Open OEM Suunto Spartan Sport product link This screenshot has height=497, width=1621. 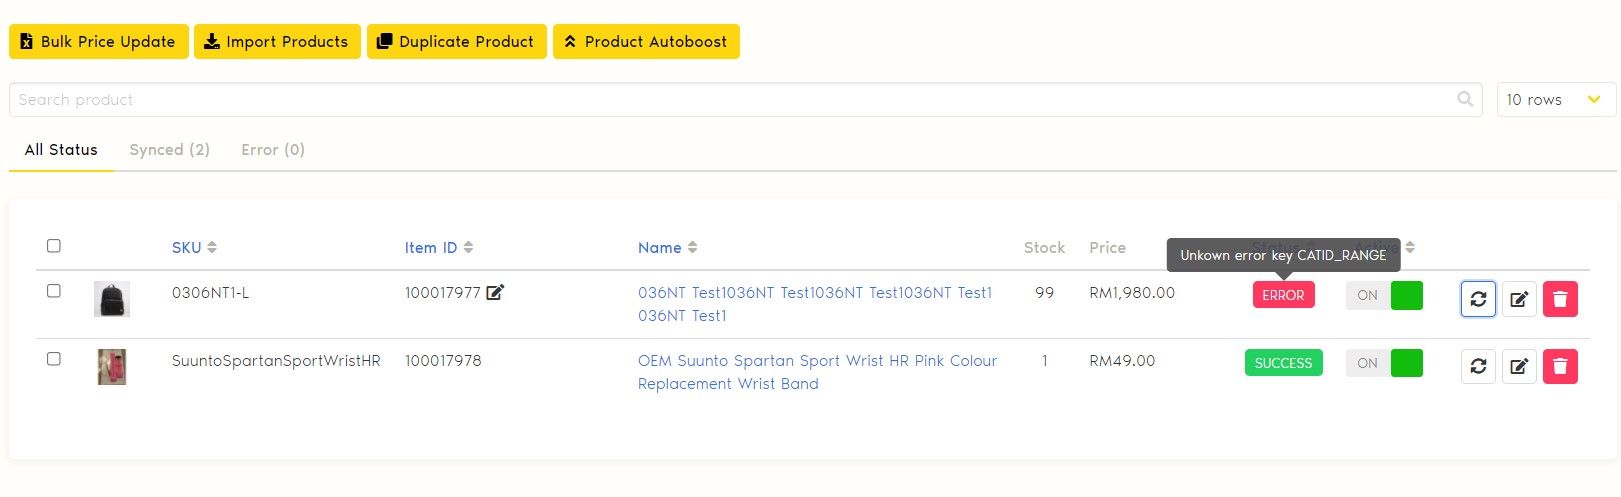point(817,361)
